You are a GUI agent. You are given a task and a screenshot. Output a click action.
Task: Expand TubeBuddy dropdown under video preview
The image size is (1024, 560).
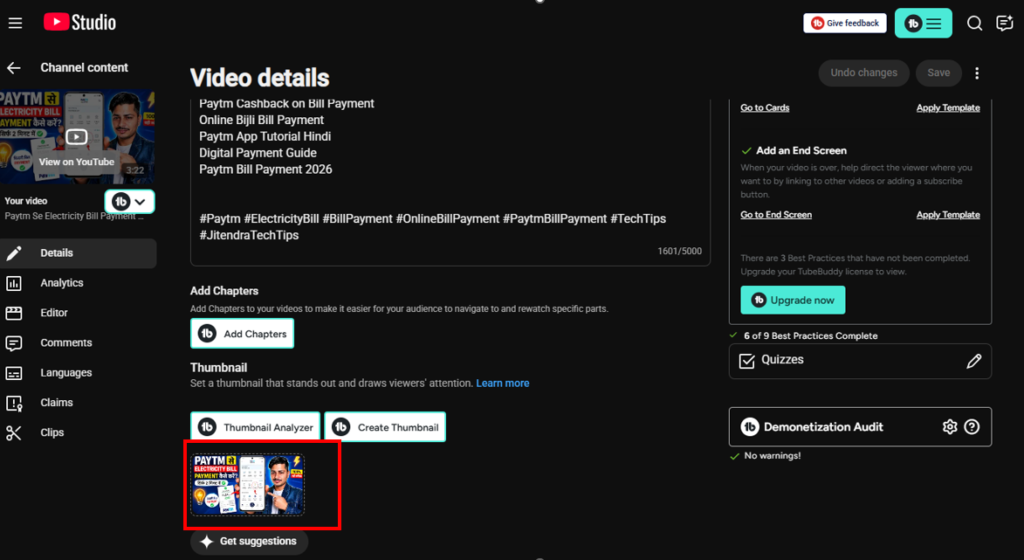point(129,202)
